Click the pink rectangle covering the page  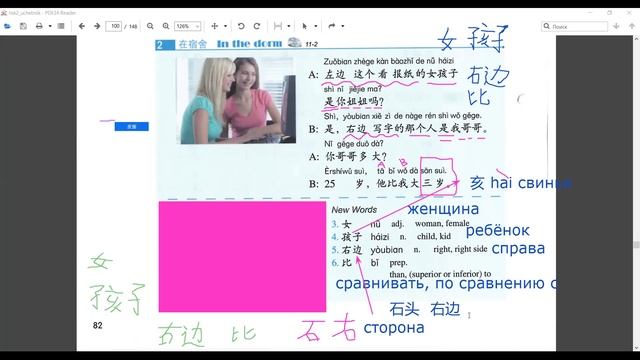pyautogui.click(x=242, y=257)
